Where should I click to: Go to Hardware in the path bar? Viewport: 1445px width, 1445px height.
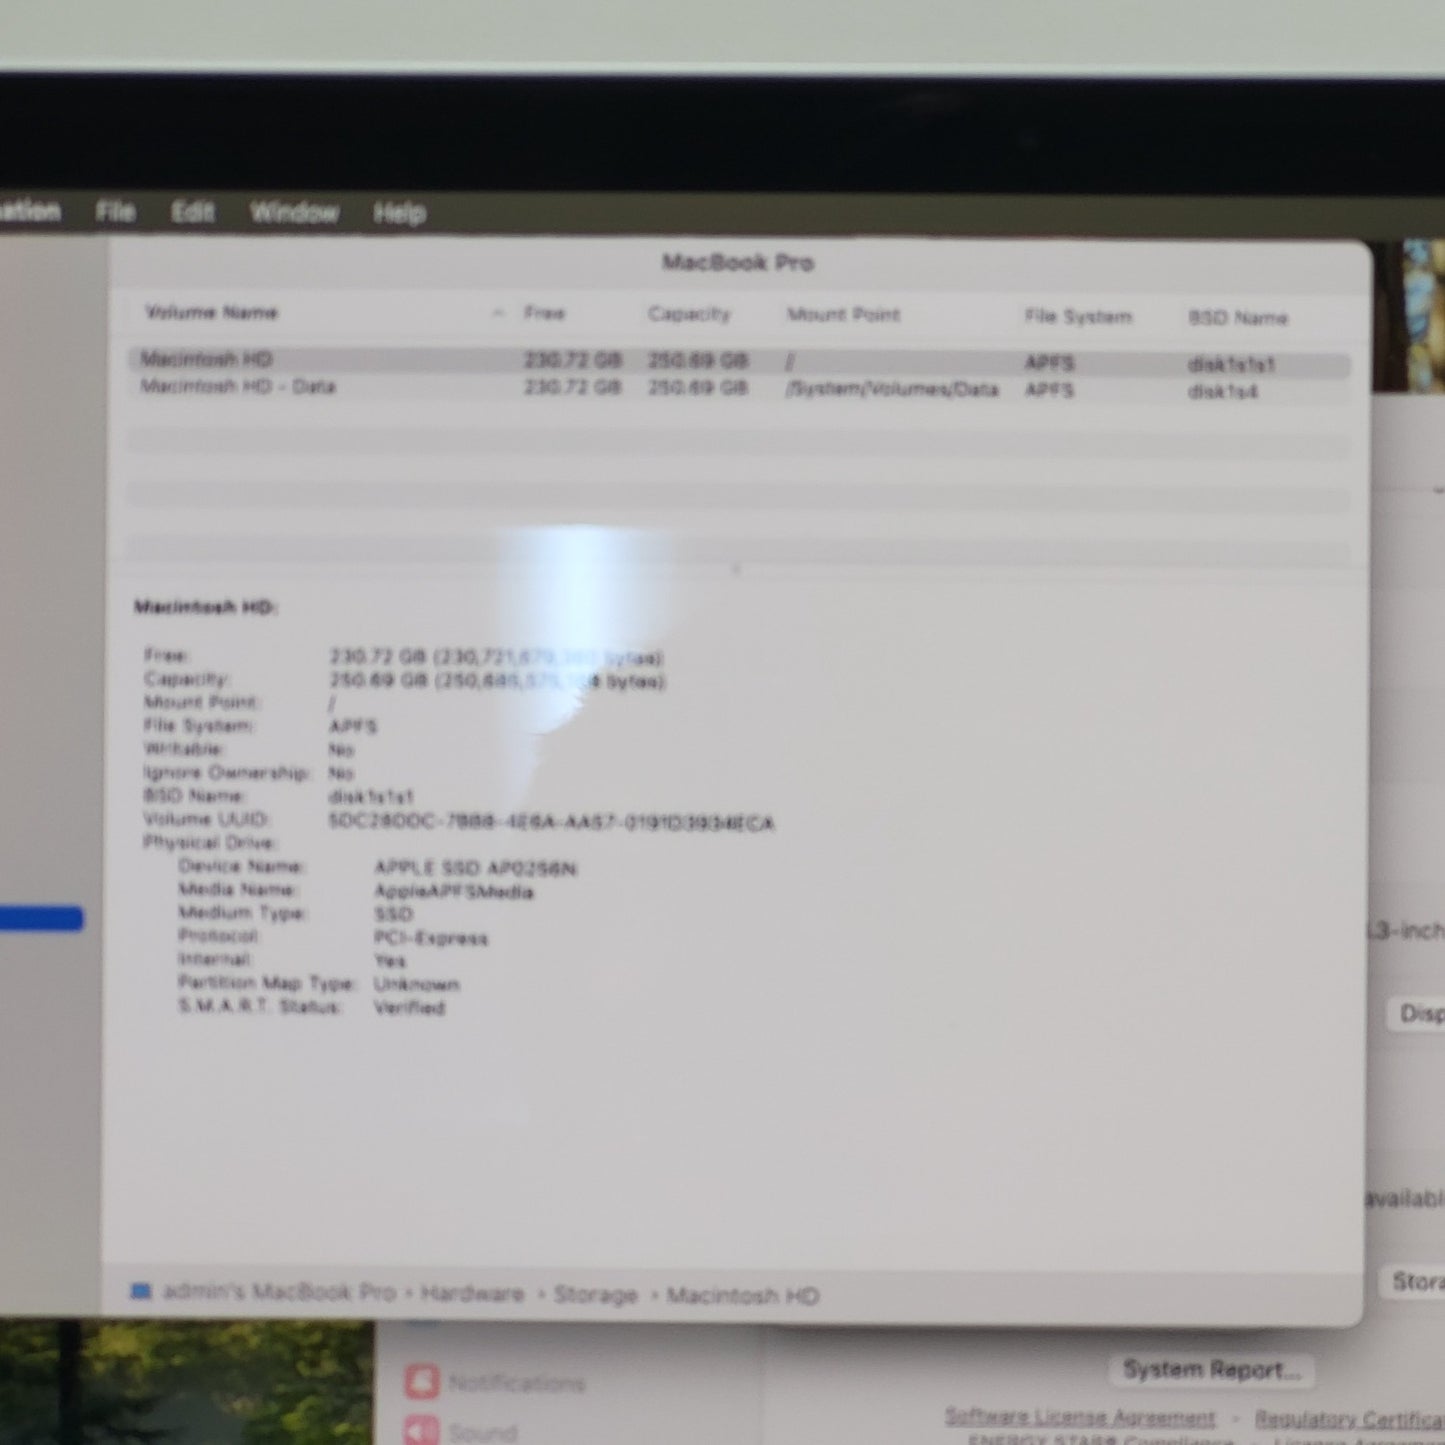[472, 1294]
